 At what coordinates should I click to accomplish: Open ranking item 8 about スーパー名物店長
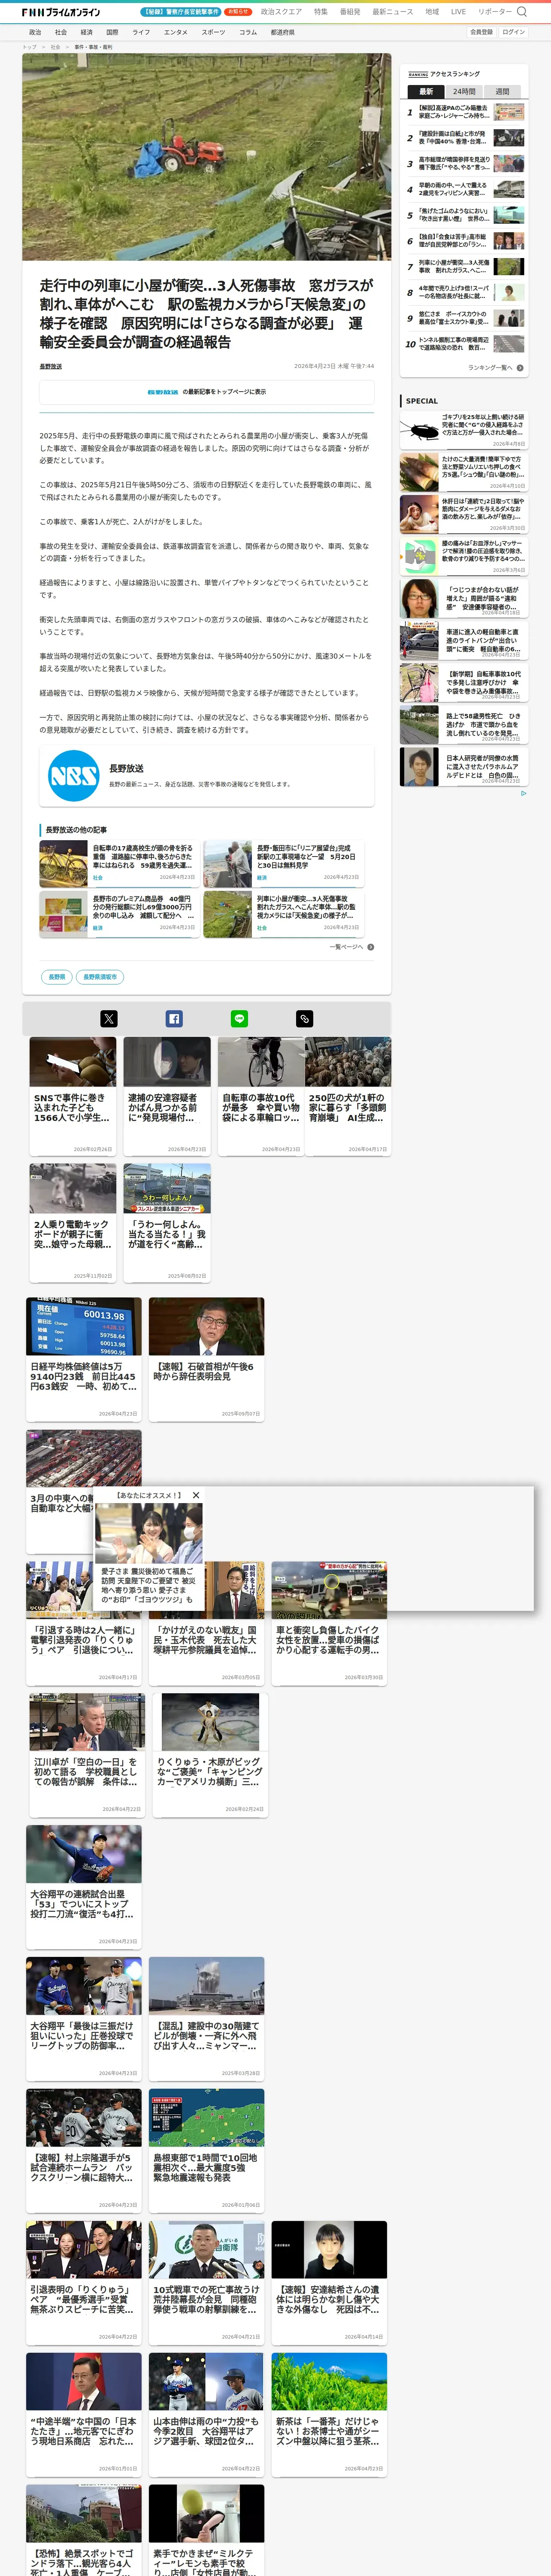click(x=464, y=292)
